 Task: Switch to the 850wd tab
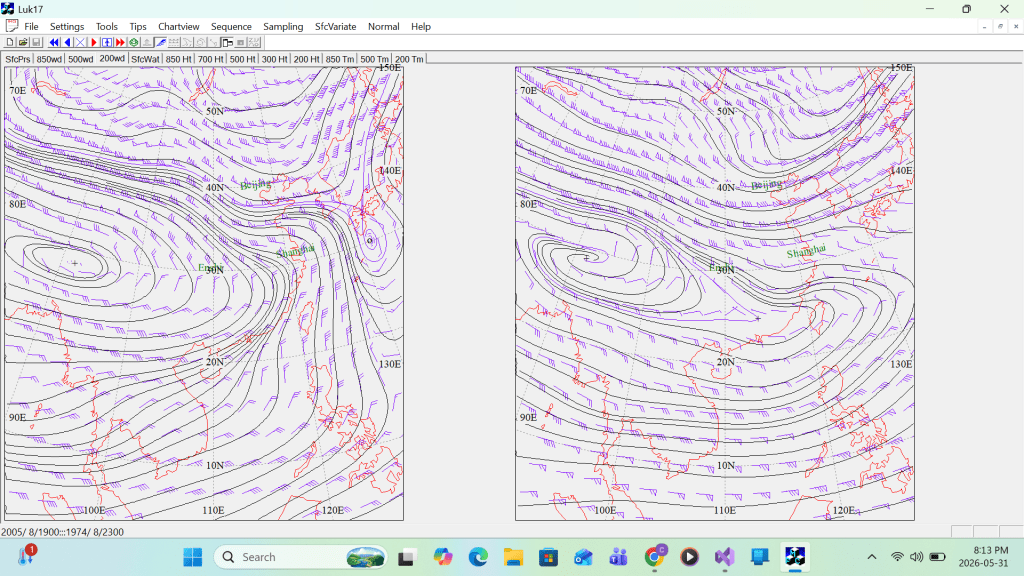[x=49, y=59]
